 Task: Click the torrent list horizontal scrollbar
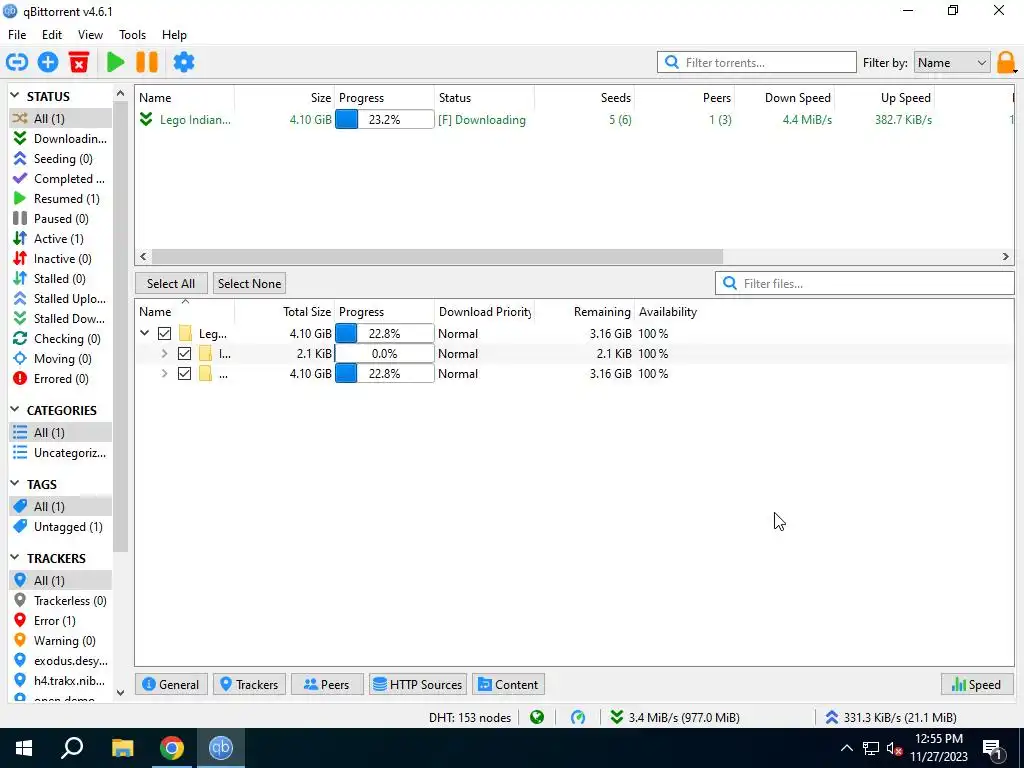tap(437, 257)
